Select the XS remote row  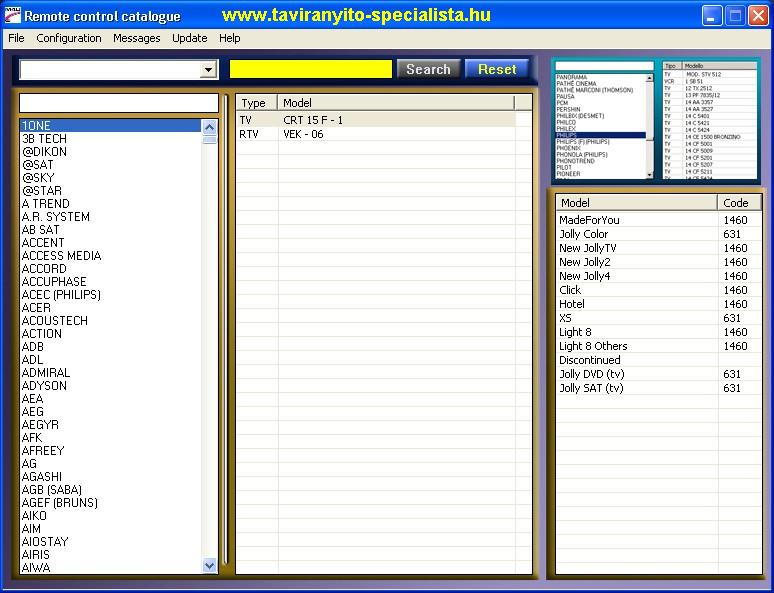click(x=658, y=318)
